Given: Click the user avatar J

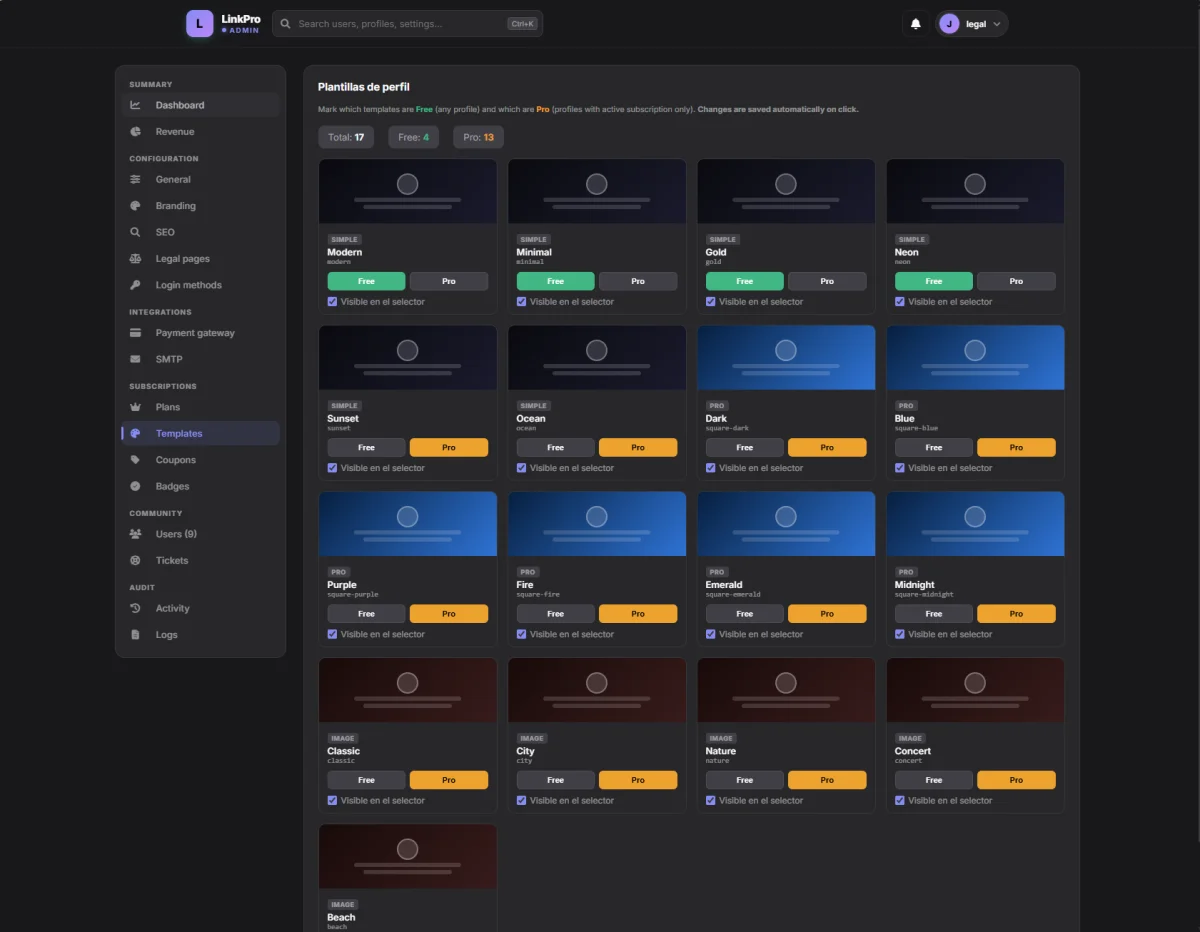Looking at the screenshot, I should pyautogui.click(x=949, y=24).
